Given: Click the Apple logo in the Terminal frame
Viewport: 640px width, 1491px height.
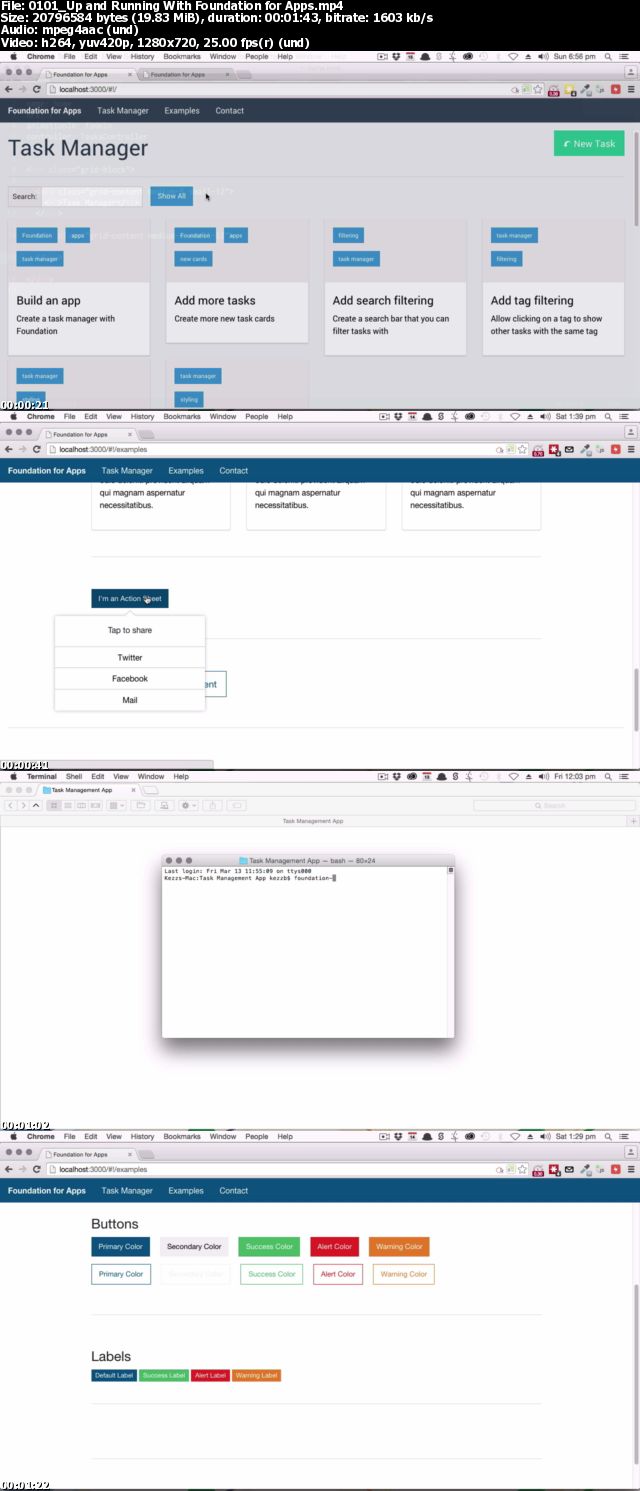Looking at the screenshot, I should click(14, 777).
